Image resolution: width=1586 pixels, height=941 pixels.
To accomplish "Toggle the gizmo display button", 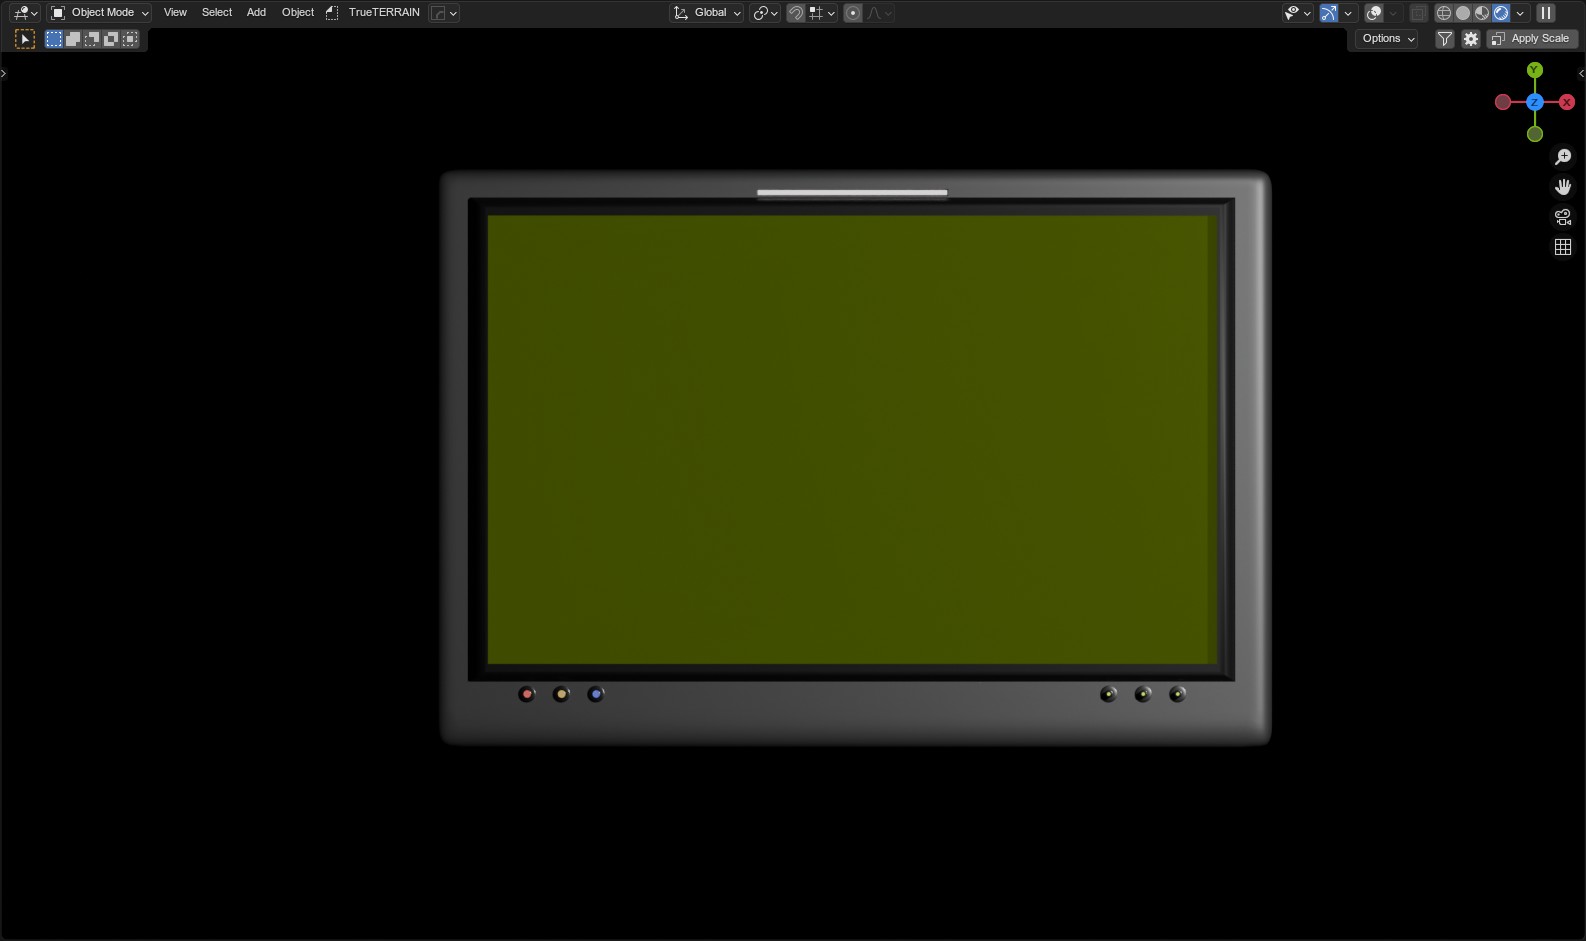I will [1328, 13].
